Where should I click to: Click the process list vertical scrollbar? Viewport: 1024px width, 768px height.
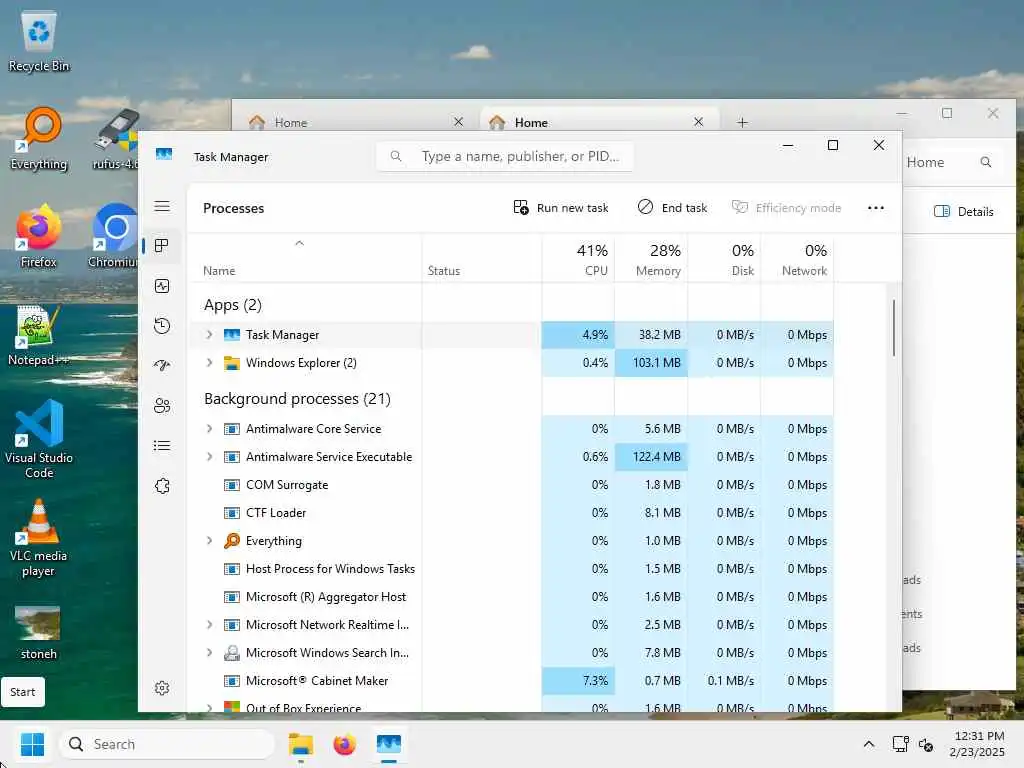click(x=893, y=328)
